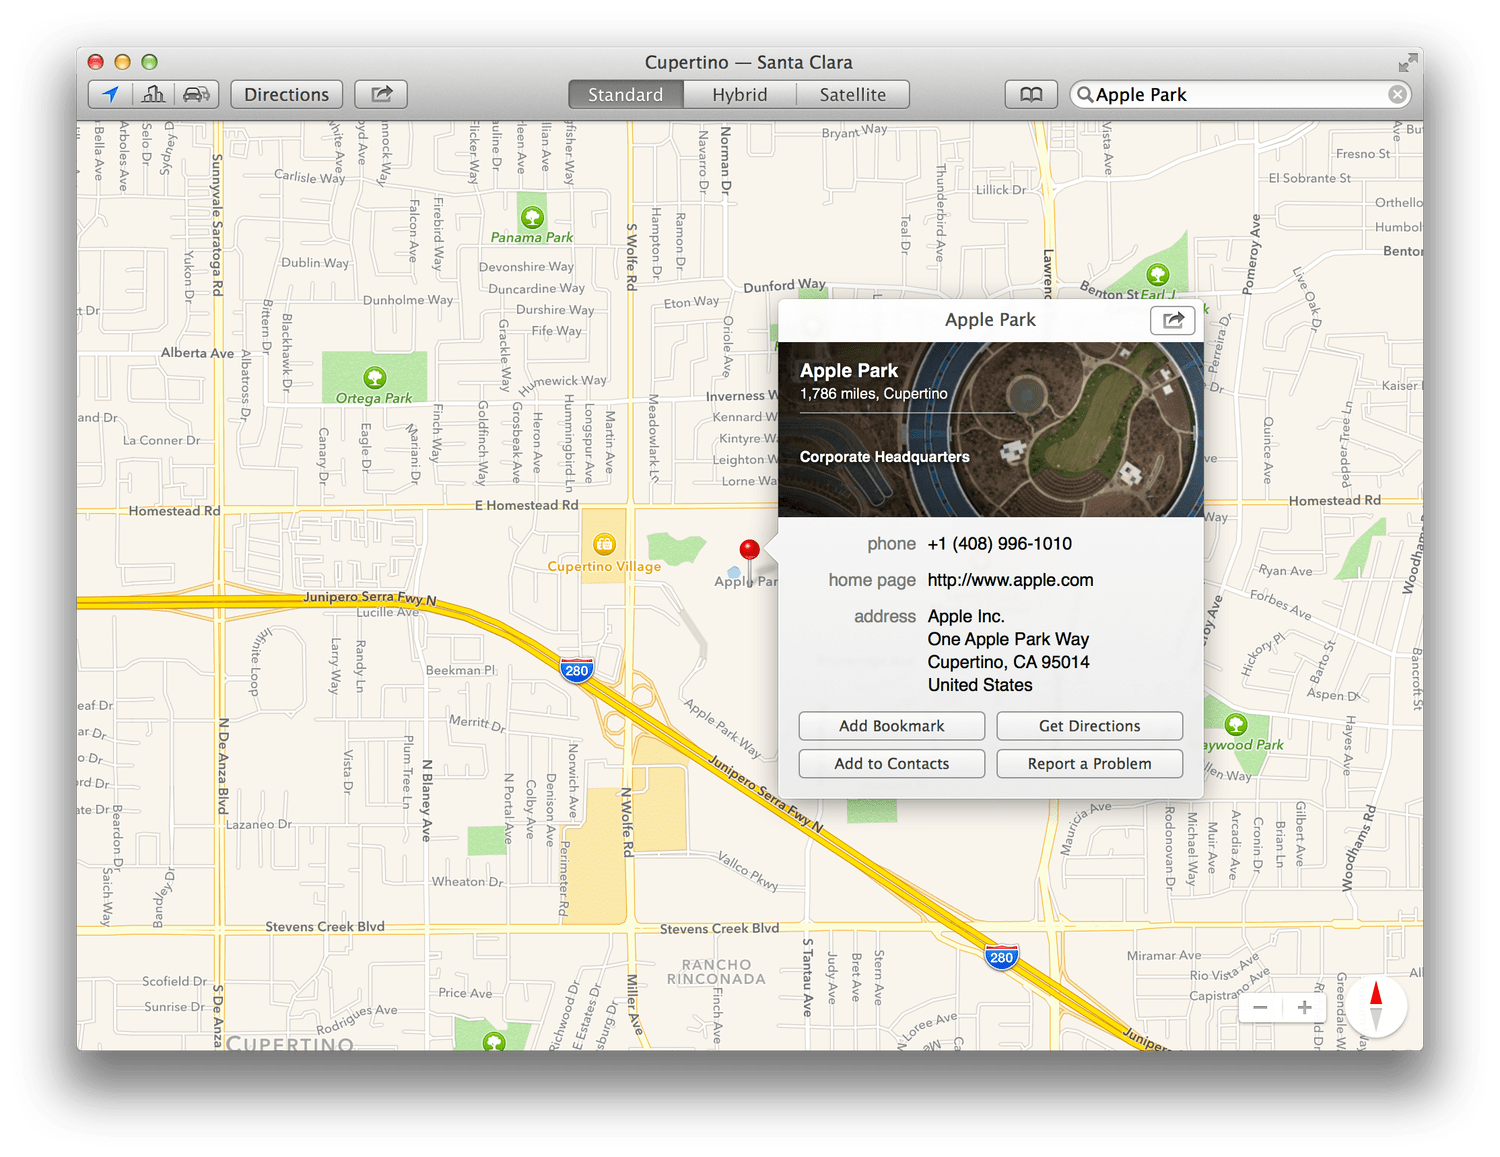
Task: Click the Bryant Way street label
Action: (854, 131)
